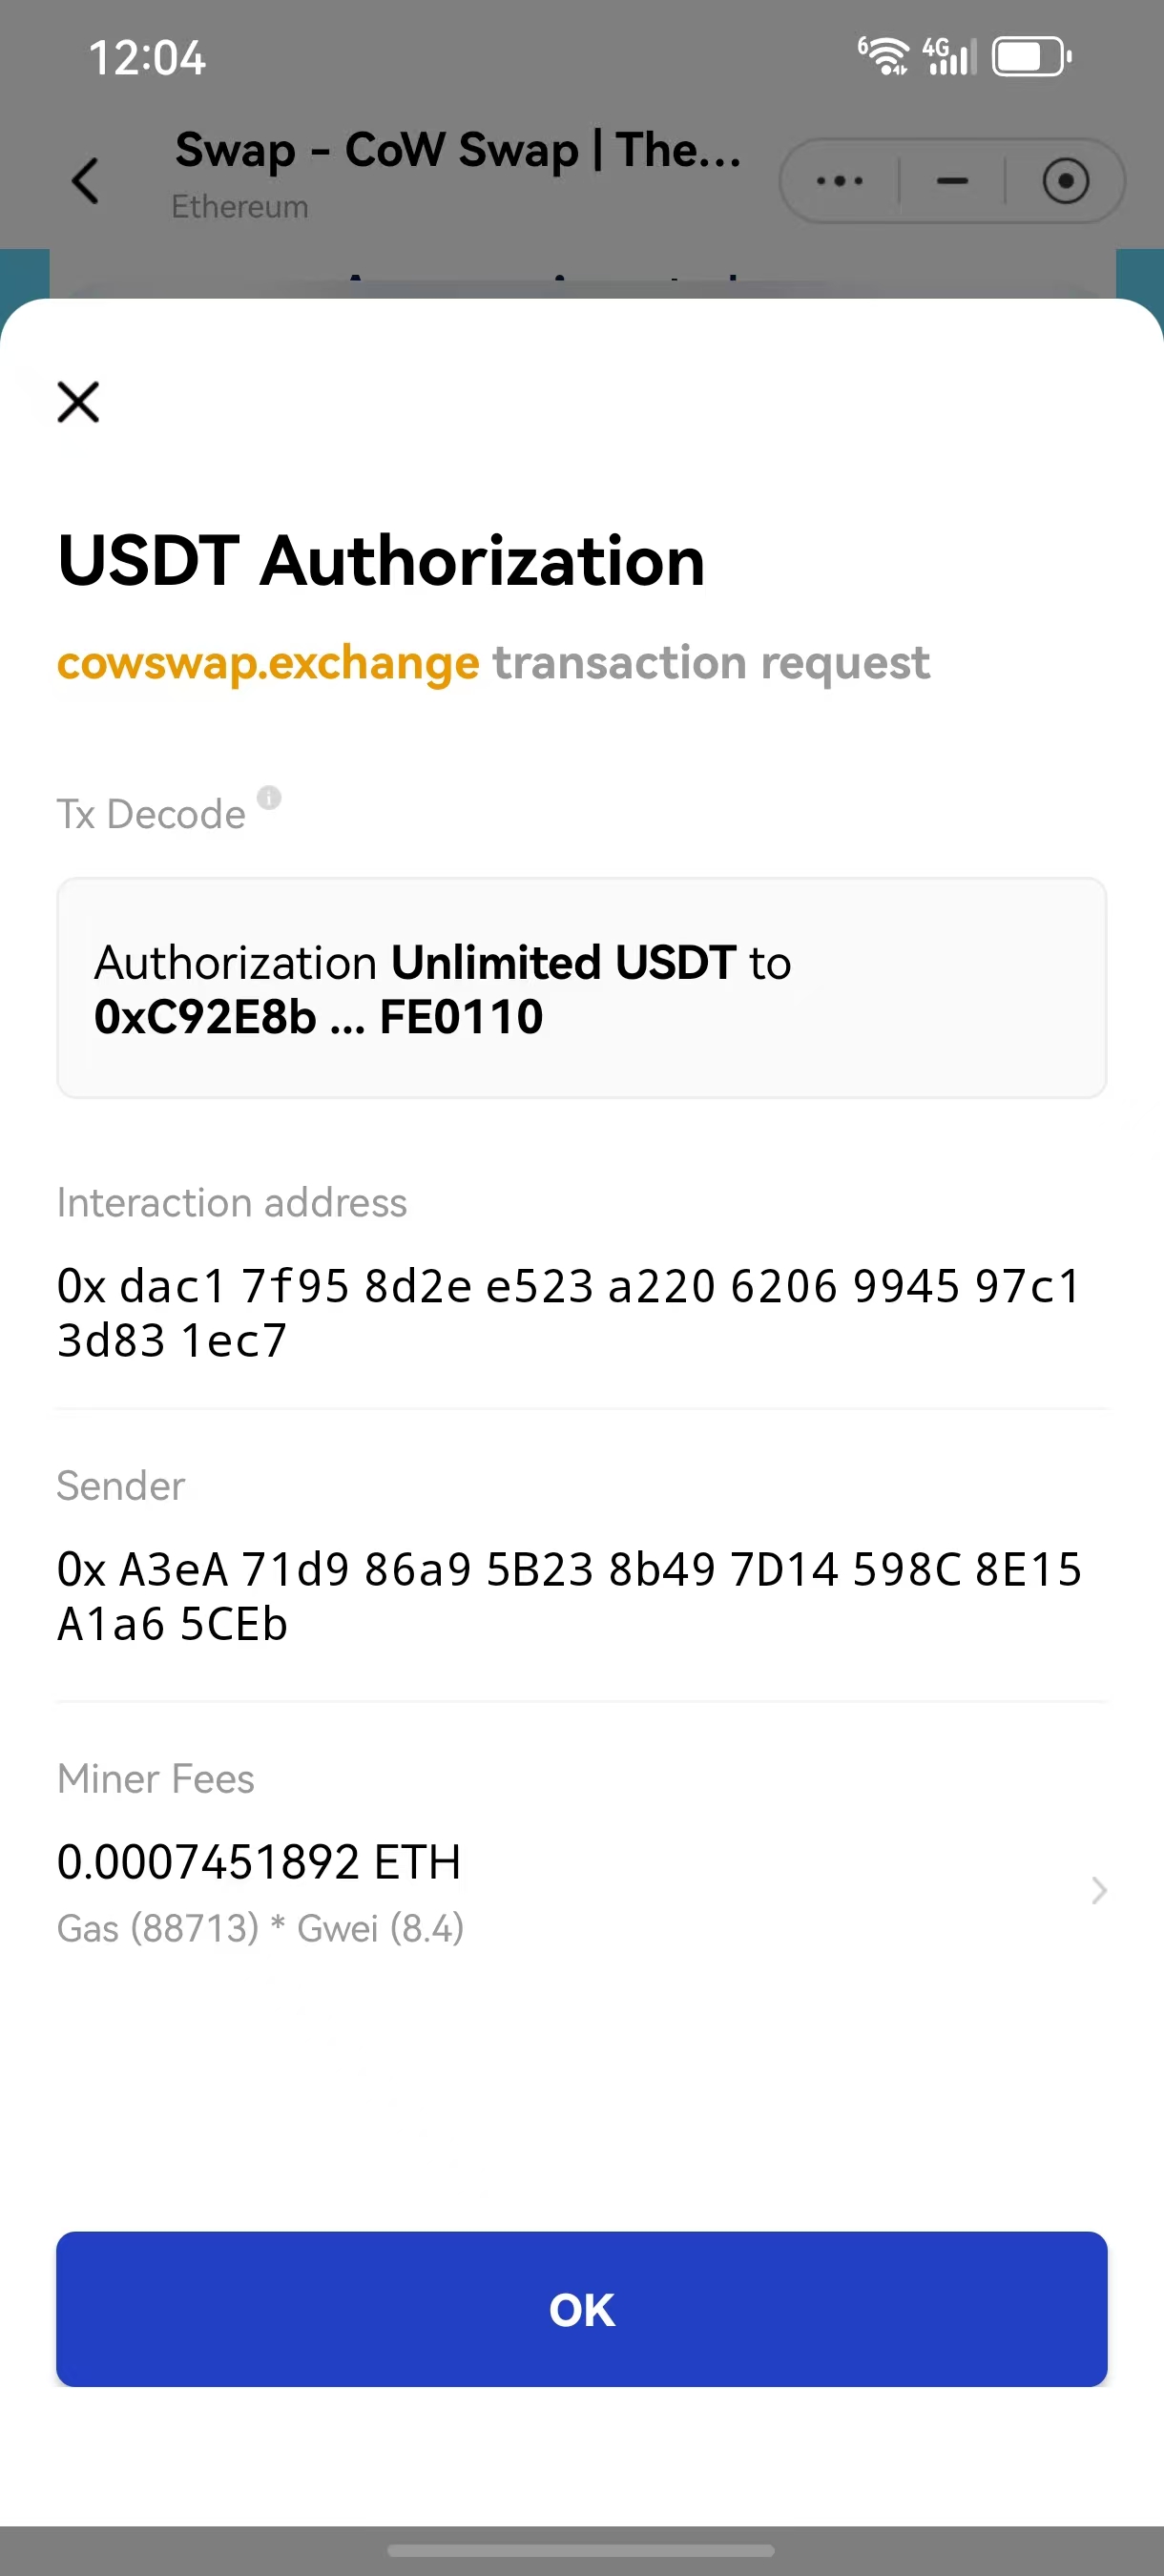Tap the 4G signal strength icon
Image resolution: width=1164 pixels, height=2576 pixels.
click(948, 56)
